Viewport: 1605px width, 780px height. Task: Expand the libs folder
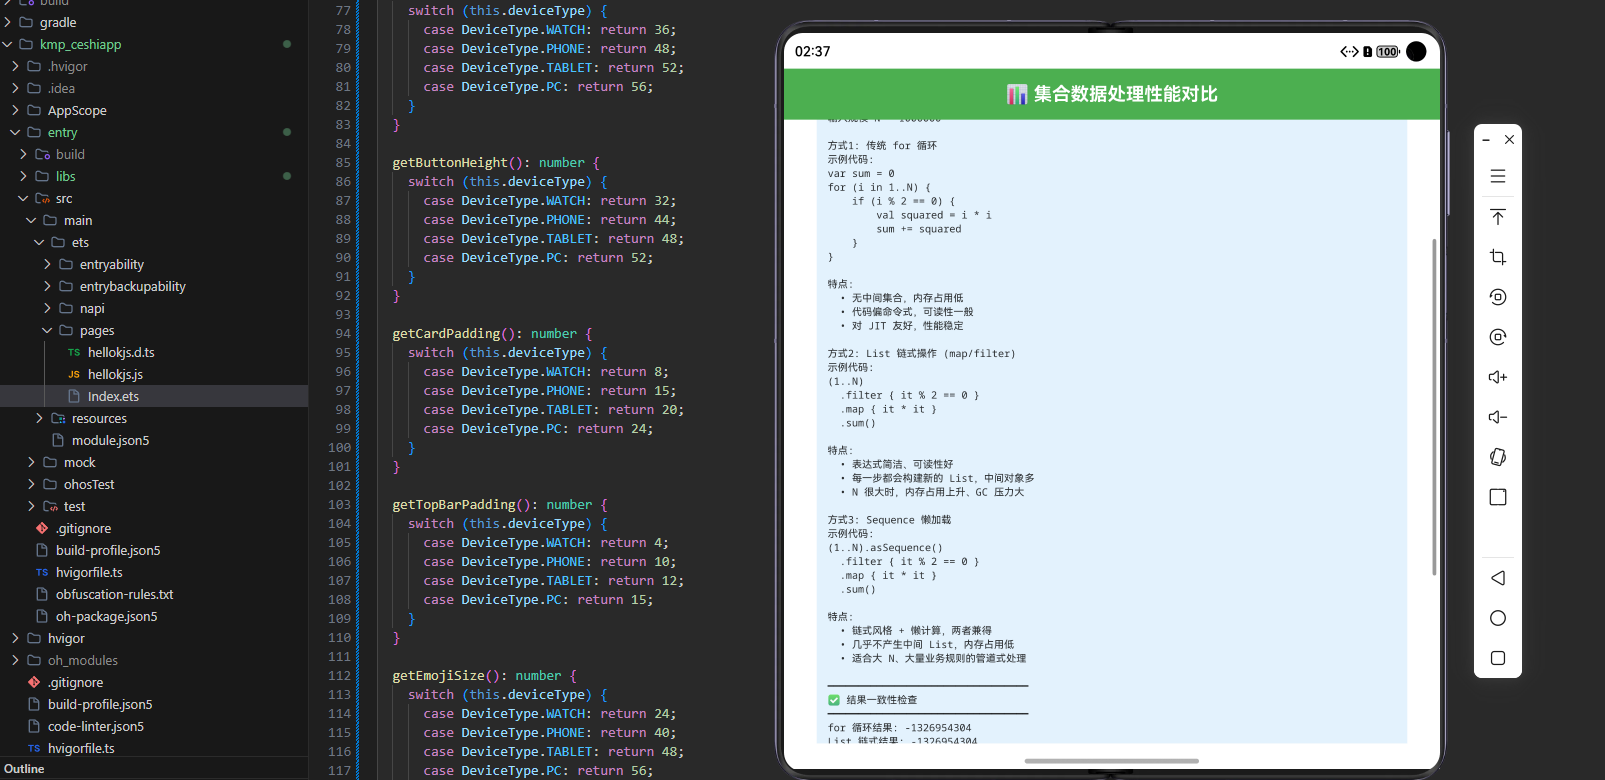(23, 176)
